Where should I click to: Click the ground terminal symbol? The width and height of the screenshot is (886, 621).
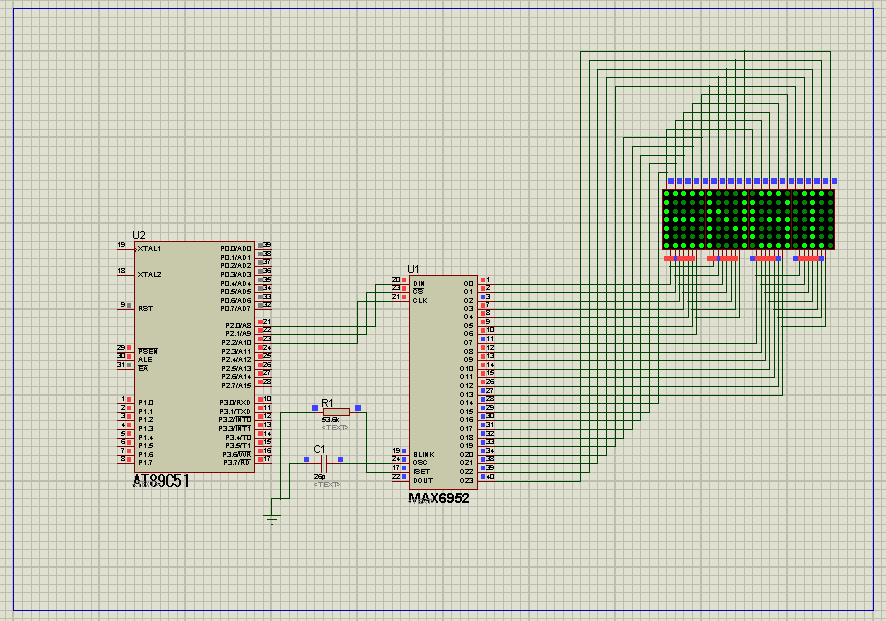click(271, 517)
